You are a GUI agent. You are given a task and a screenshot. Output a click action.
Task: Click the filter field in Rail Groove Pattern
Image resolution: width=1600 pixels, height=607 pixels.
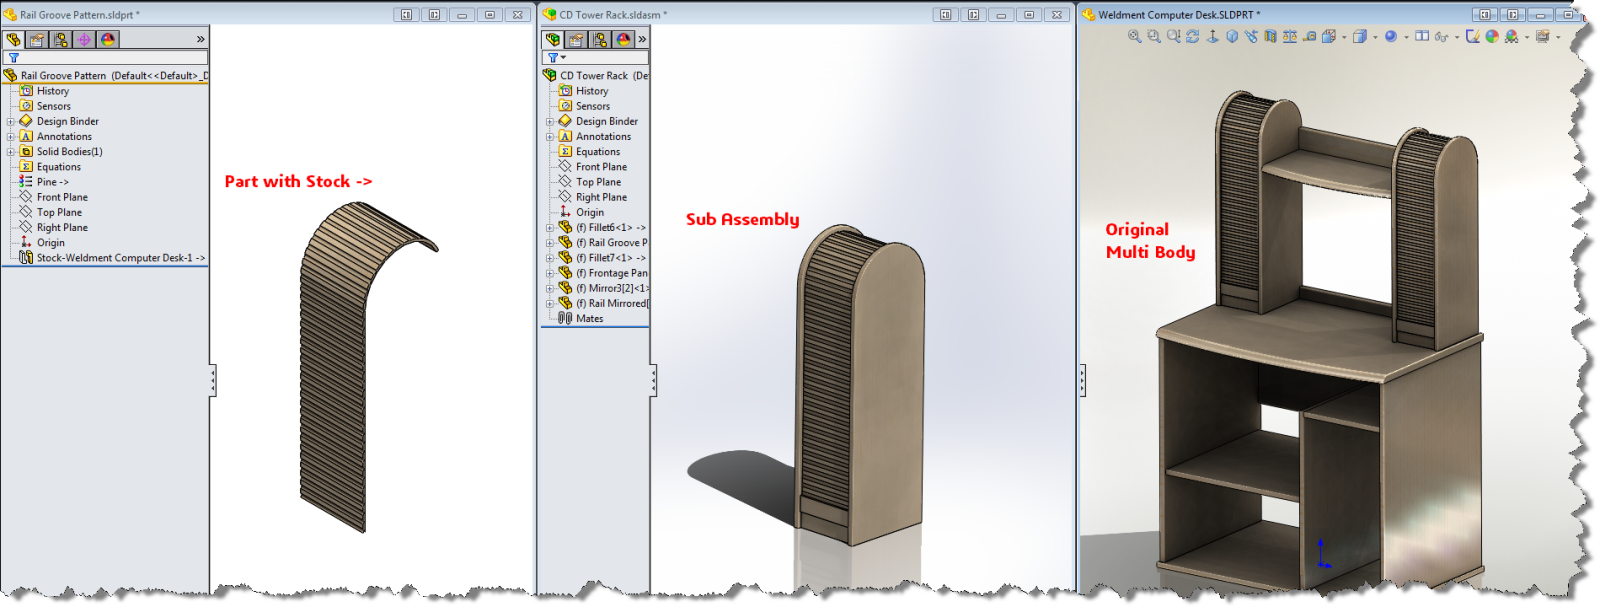(x=110, y=58)
